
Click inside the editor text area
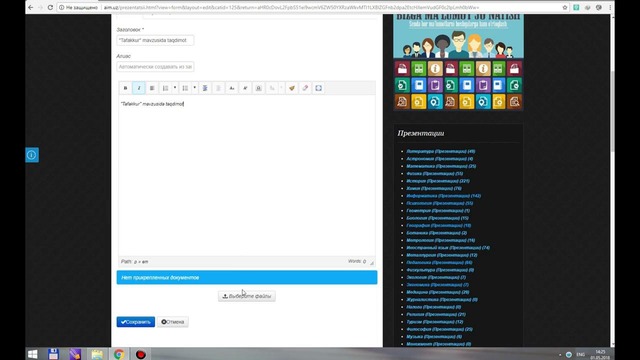(247, 176)
